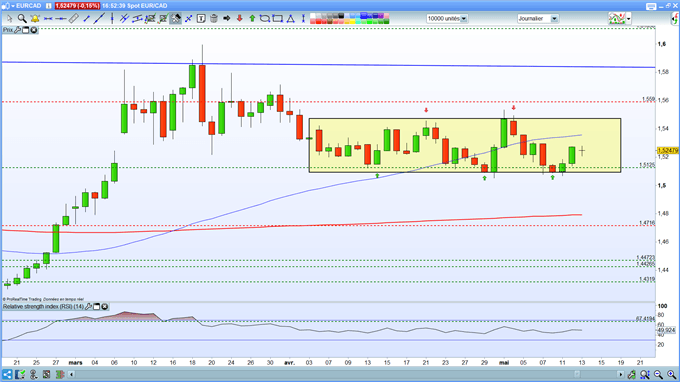
Task: Click the zoom out magnifier at bottom right
Action: (658, 375)
